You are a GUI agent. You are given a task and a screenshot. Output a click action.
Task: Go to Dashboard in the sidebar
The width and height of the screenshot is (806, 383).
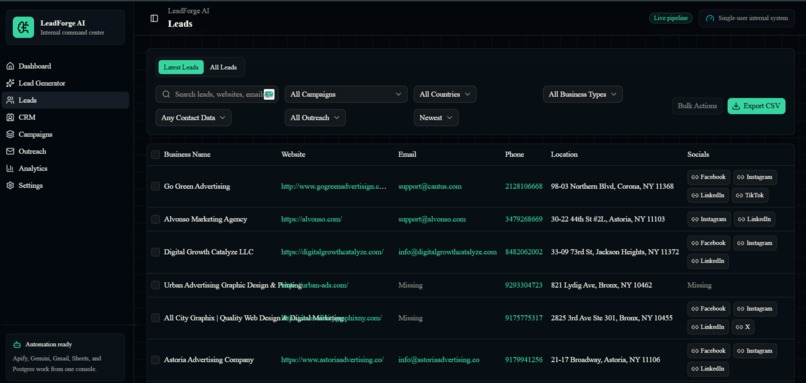coord(65,66)
